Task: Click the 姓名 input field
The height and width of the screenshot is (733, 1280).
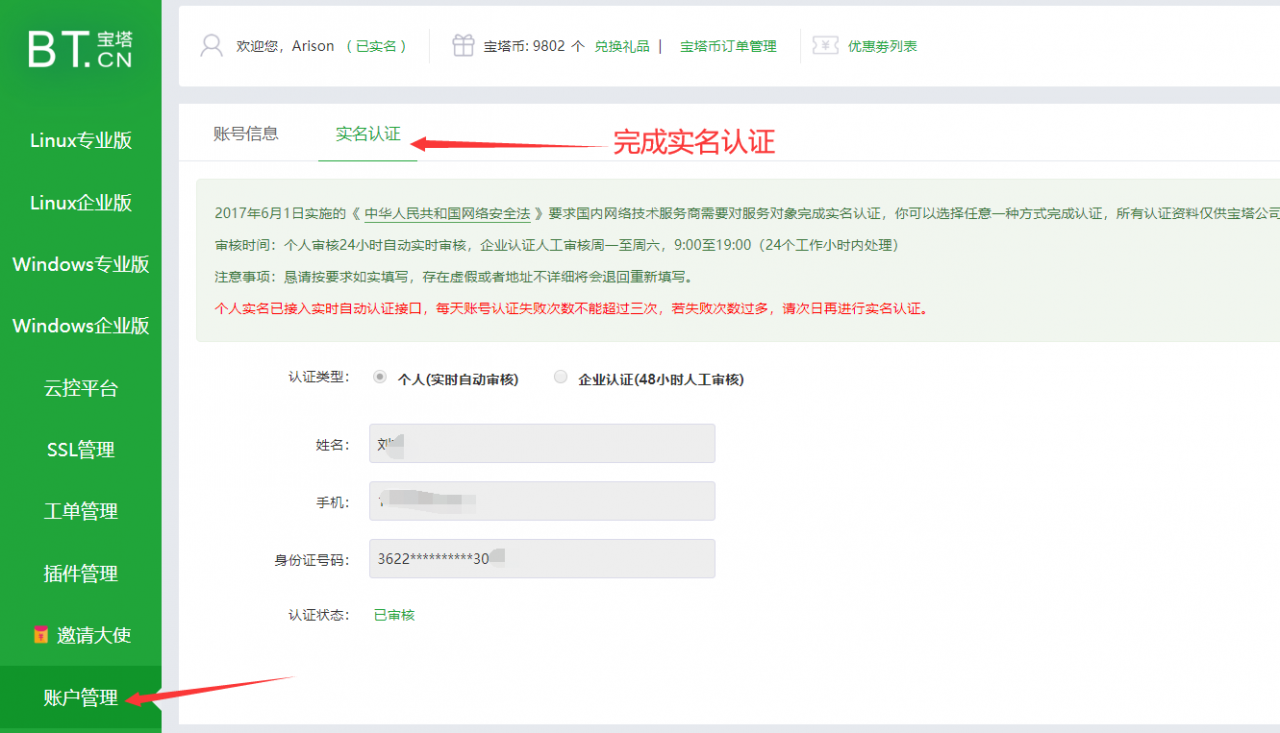Action: [x=542, y=443]
